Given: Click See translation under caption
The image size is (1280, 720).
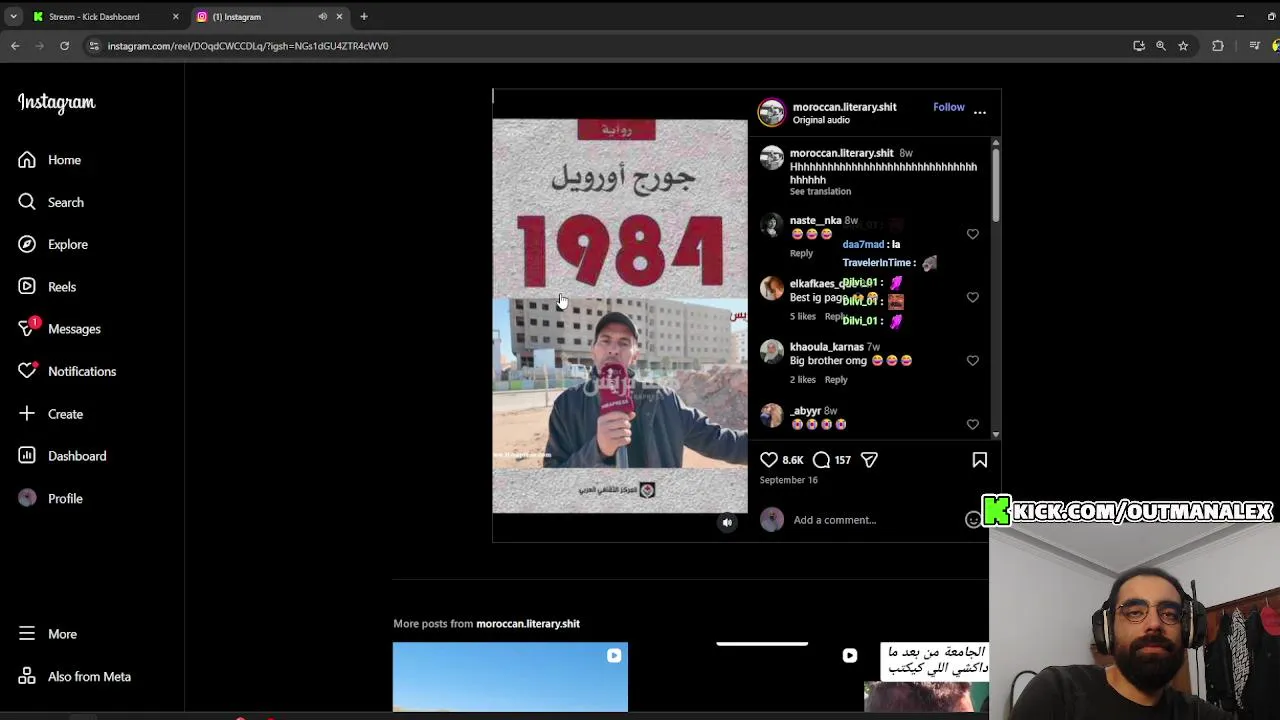Looking at the screenshot, I should coord(820,192).
